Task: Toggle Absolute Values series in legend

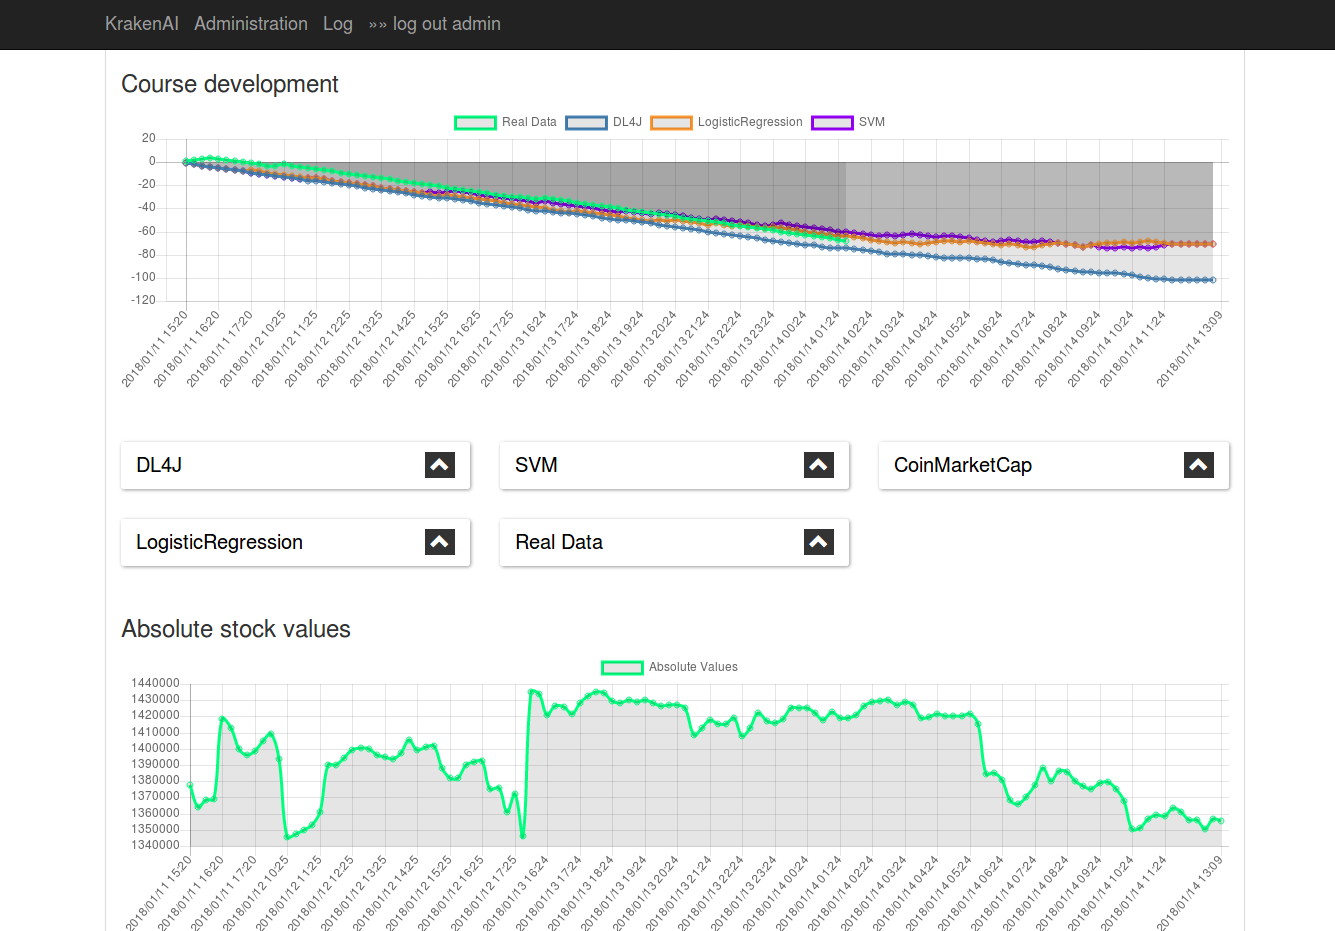Action: [x=692, y=667]
